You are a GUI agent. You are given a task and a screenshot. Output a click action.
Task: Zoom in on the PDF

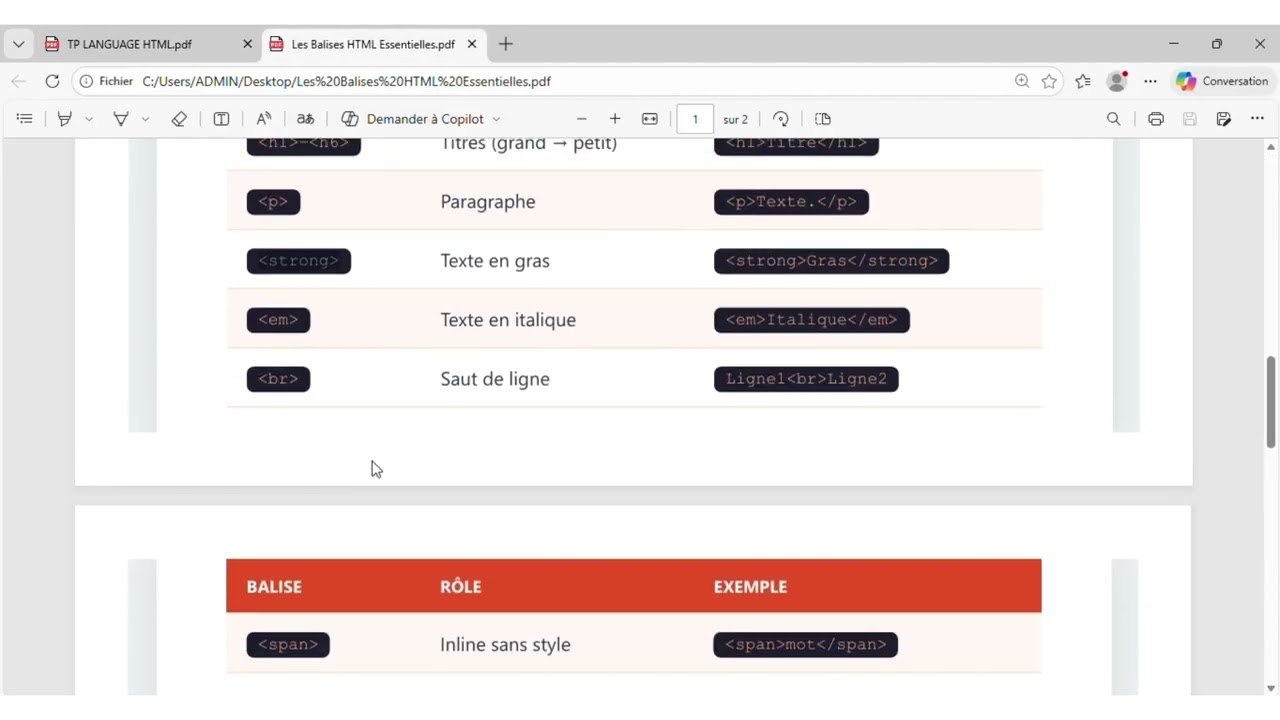pyautogui.click(x=615, y=119)
